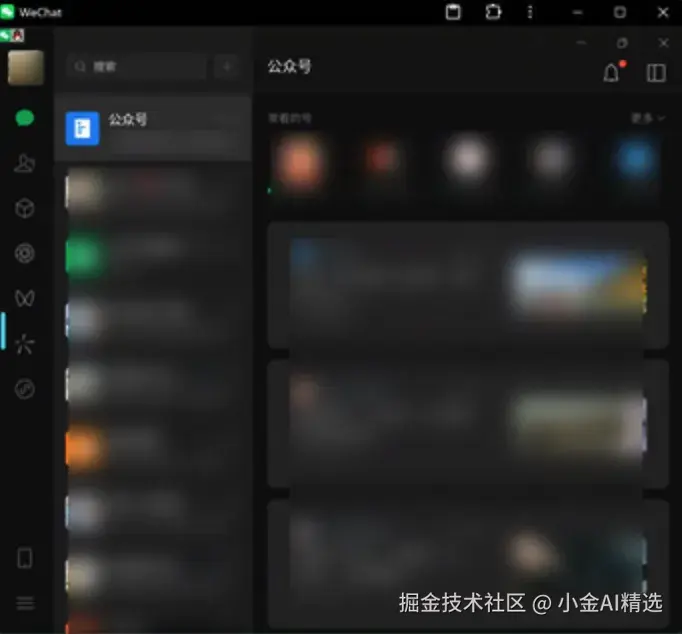This screenshot has width=682, height=634.
Task: Click the plus button beside search box
Action: click(x=227, y=67)
